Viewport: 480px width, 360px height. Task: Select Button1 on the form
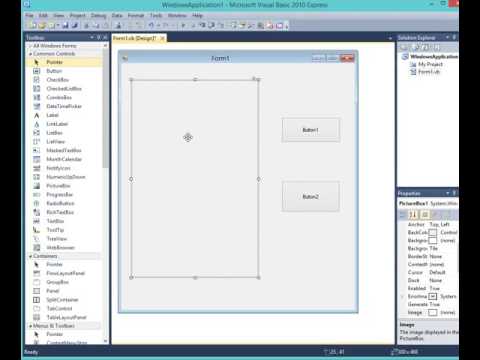click(x=311, y=130)
